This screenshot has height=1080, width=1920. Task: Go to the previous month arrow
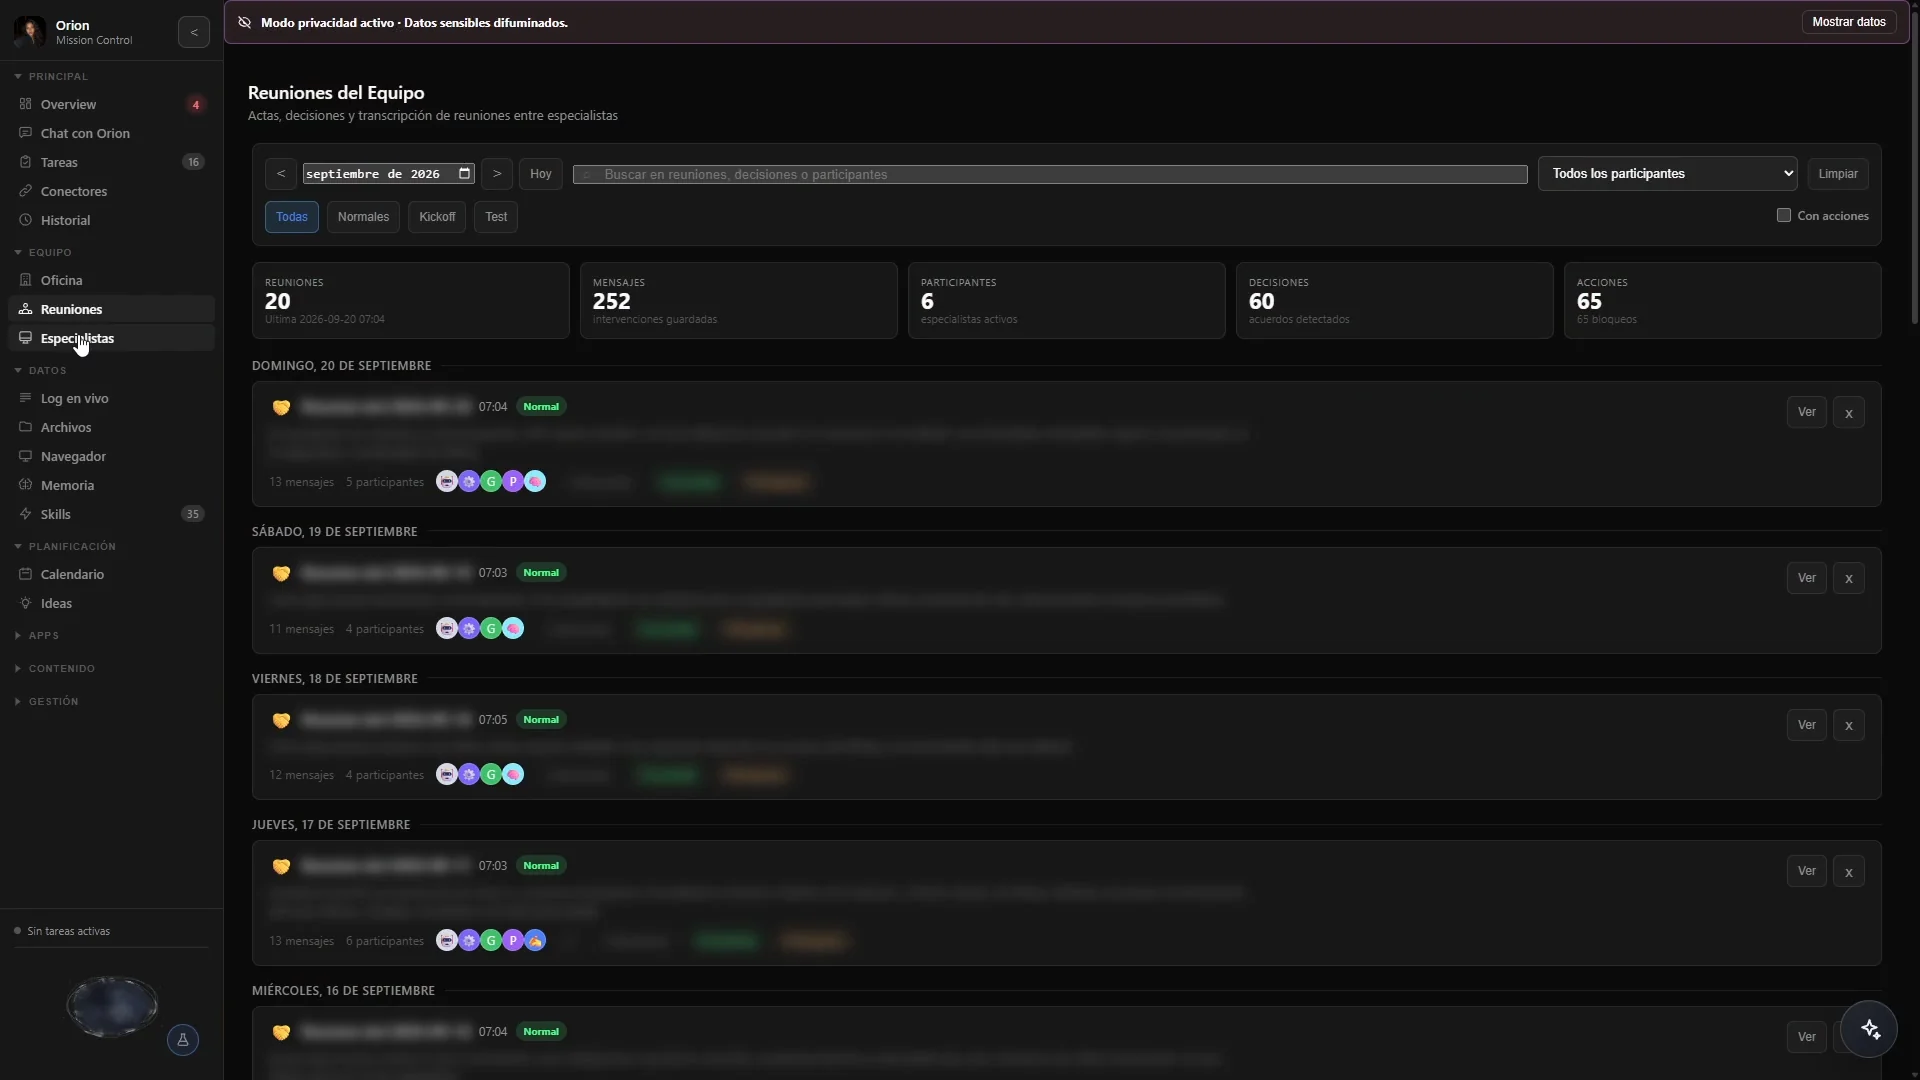pos(281,174)
